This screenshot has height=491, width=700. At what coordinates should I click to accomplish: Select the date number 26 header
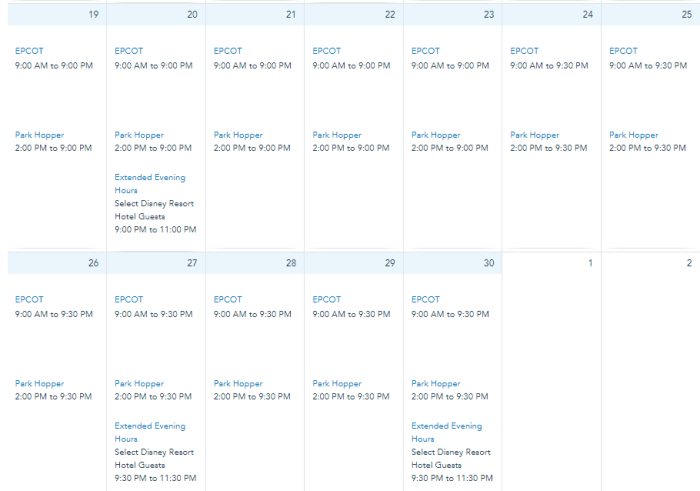[92, 263]
